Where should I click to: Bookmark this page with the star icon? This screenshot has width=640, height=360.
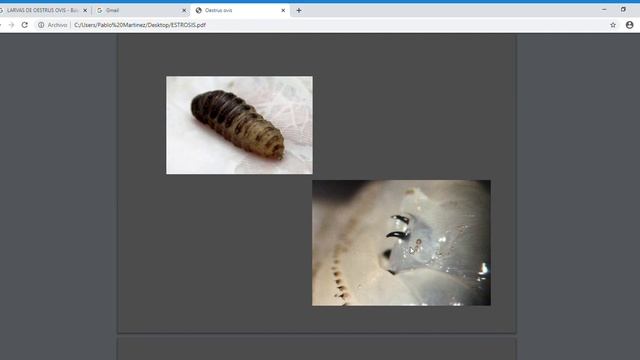tap(613, 25)
